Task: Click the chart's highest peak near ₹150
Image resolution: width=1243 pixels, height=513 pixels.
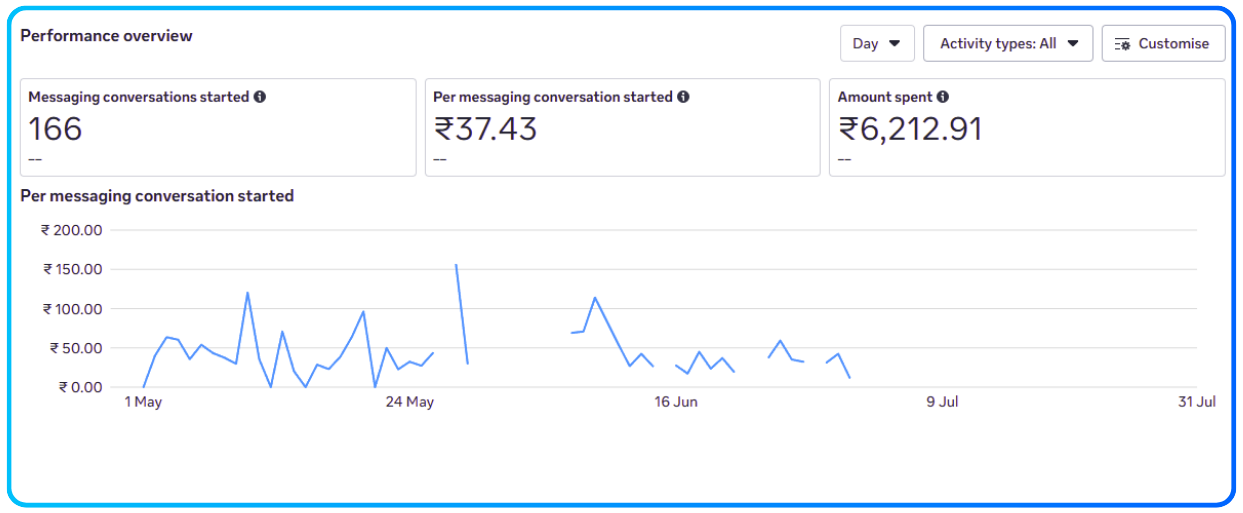Action: click(x=457, y=266)
